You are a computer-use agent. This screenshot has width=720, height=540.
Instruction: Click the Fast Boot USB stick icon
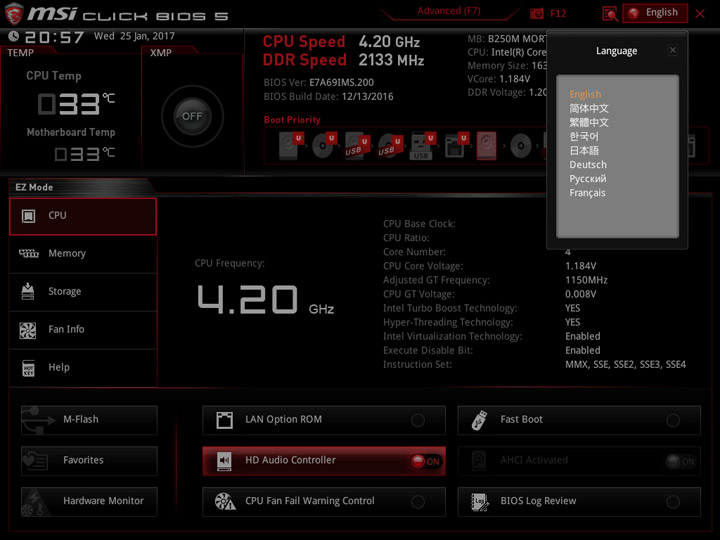[479, 420]
